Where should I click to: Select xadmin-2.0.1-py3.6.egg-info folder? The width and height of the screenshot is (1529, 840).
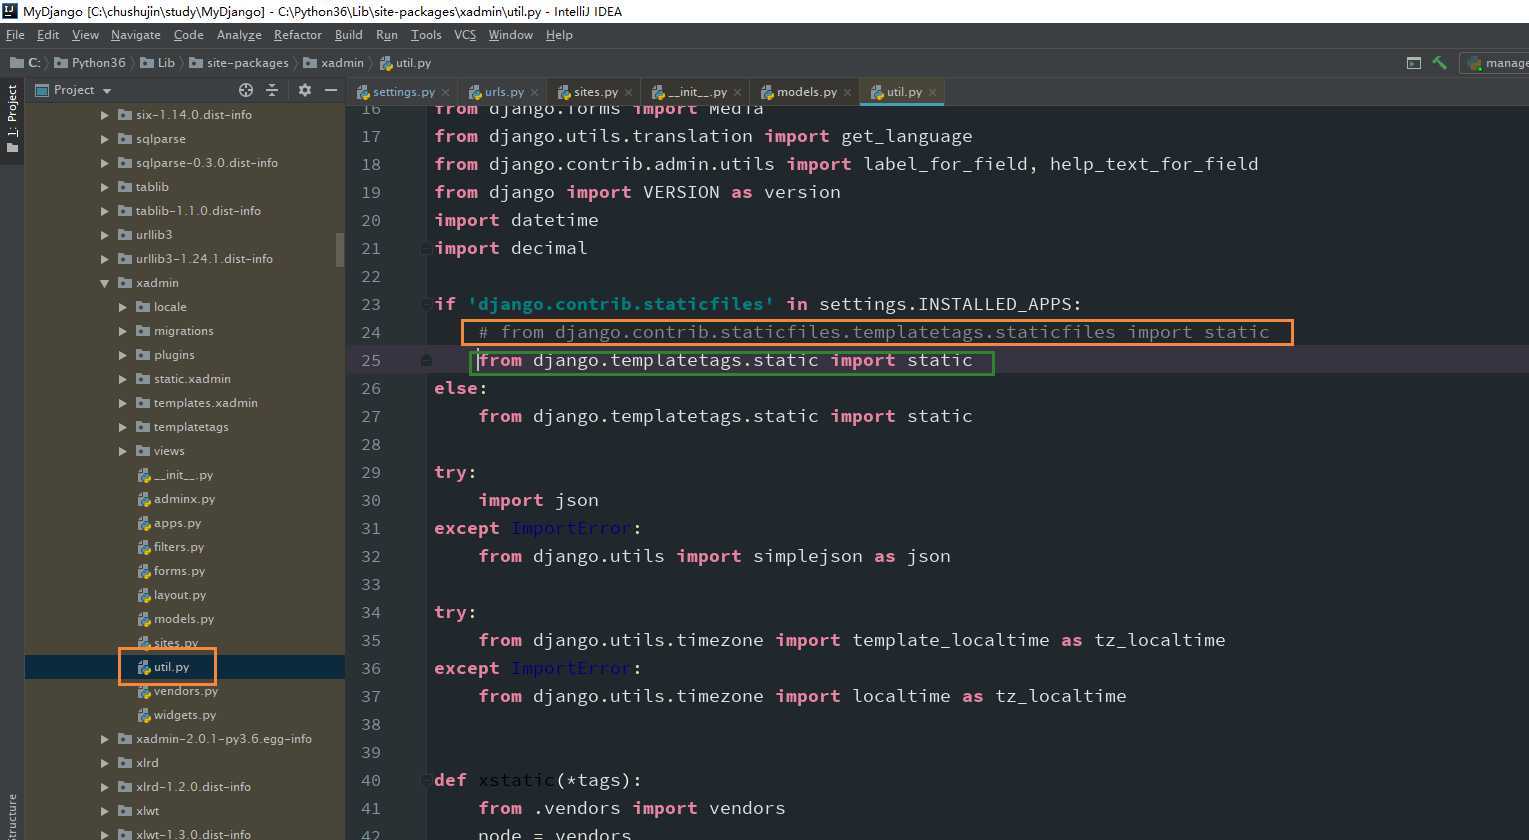(x=224, y=739)
